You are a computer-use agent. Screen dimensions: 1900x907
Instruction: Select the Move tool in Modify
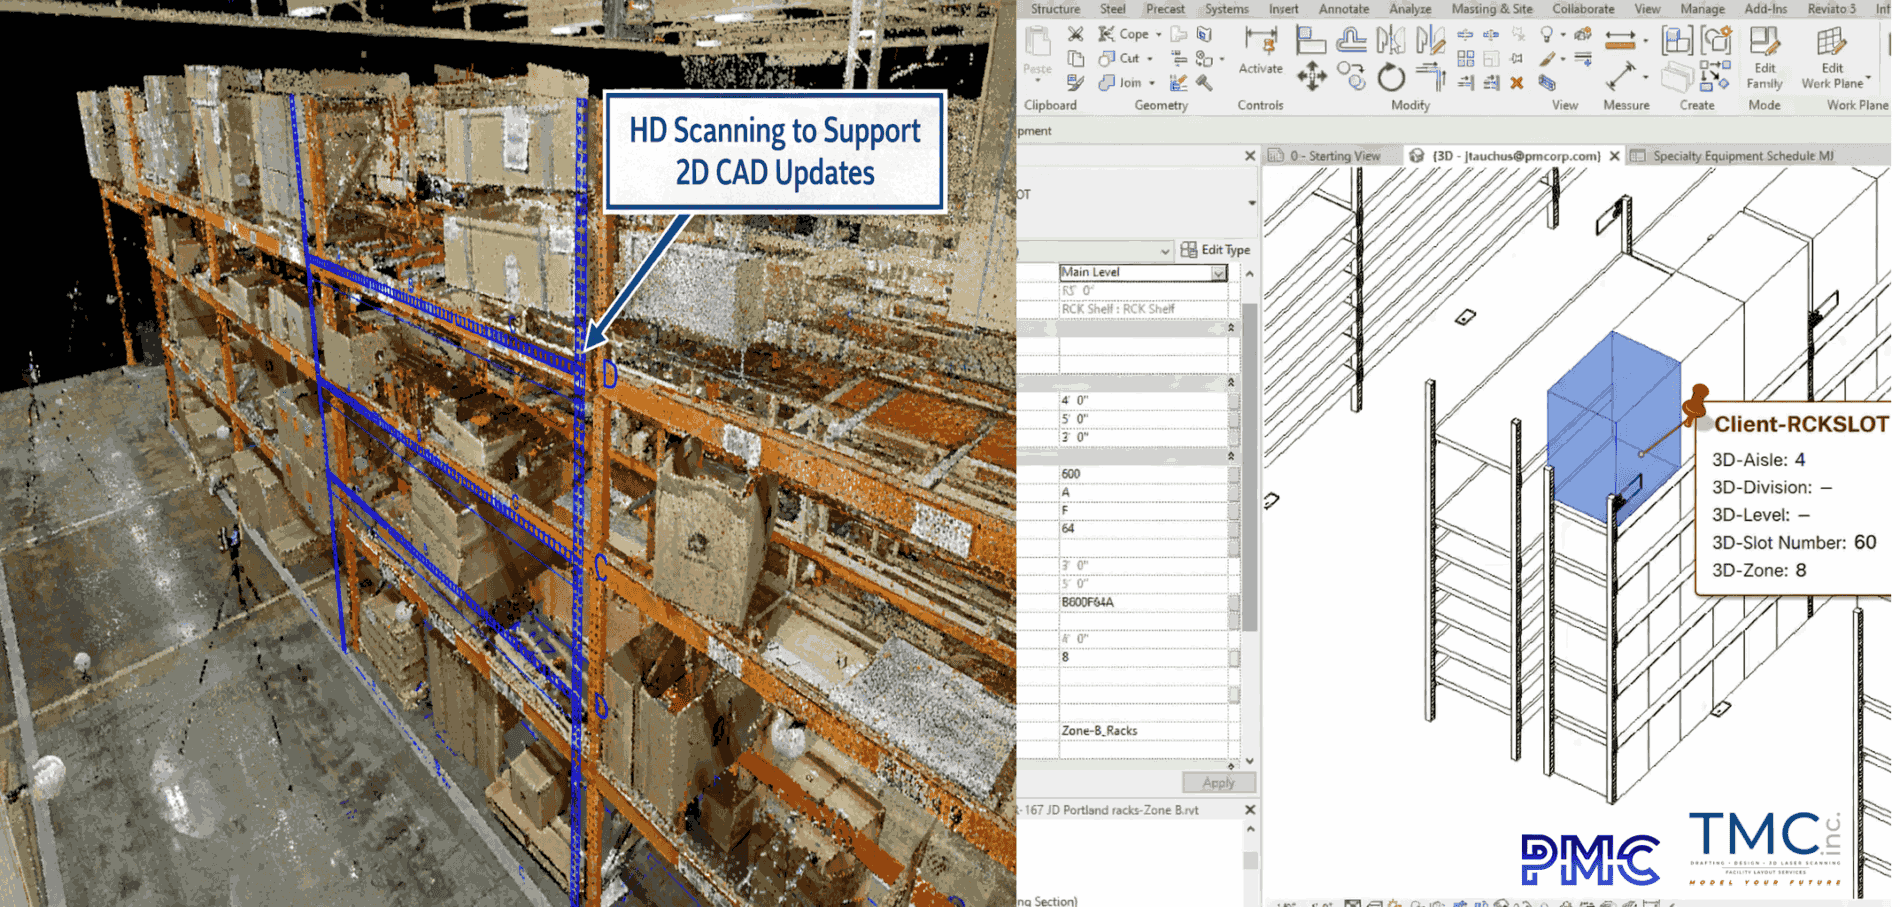tap(1311, 76)
